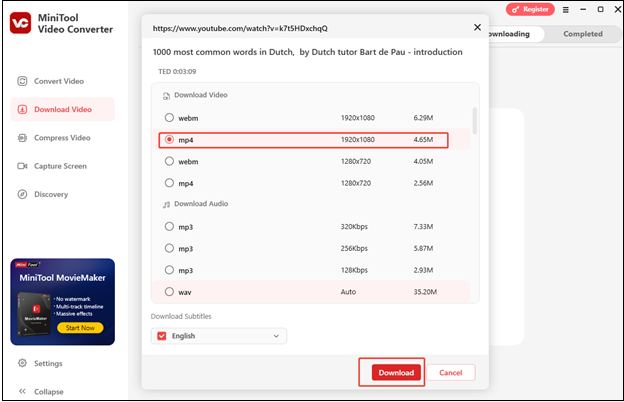The image size is (624, 402).
Task: Click the 6.29M file size value
Action: click(x=423, y=118)
